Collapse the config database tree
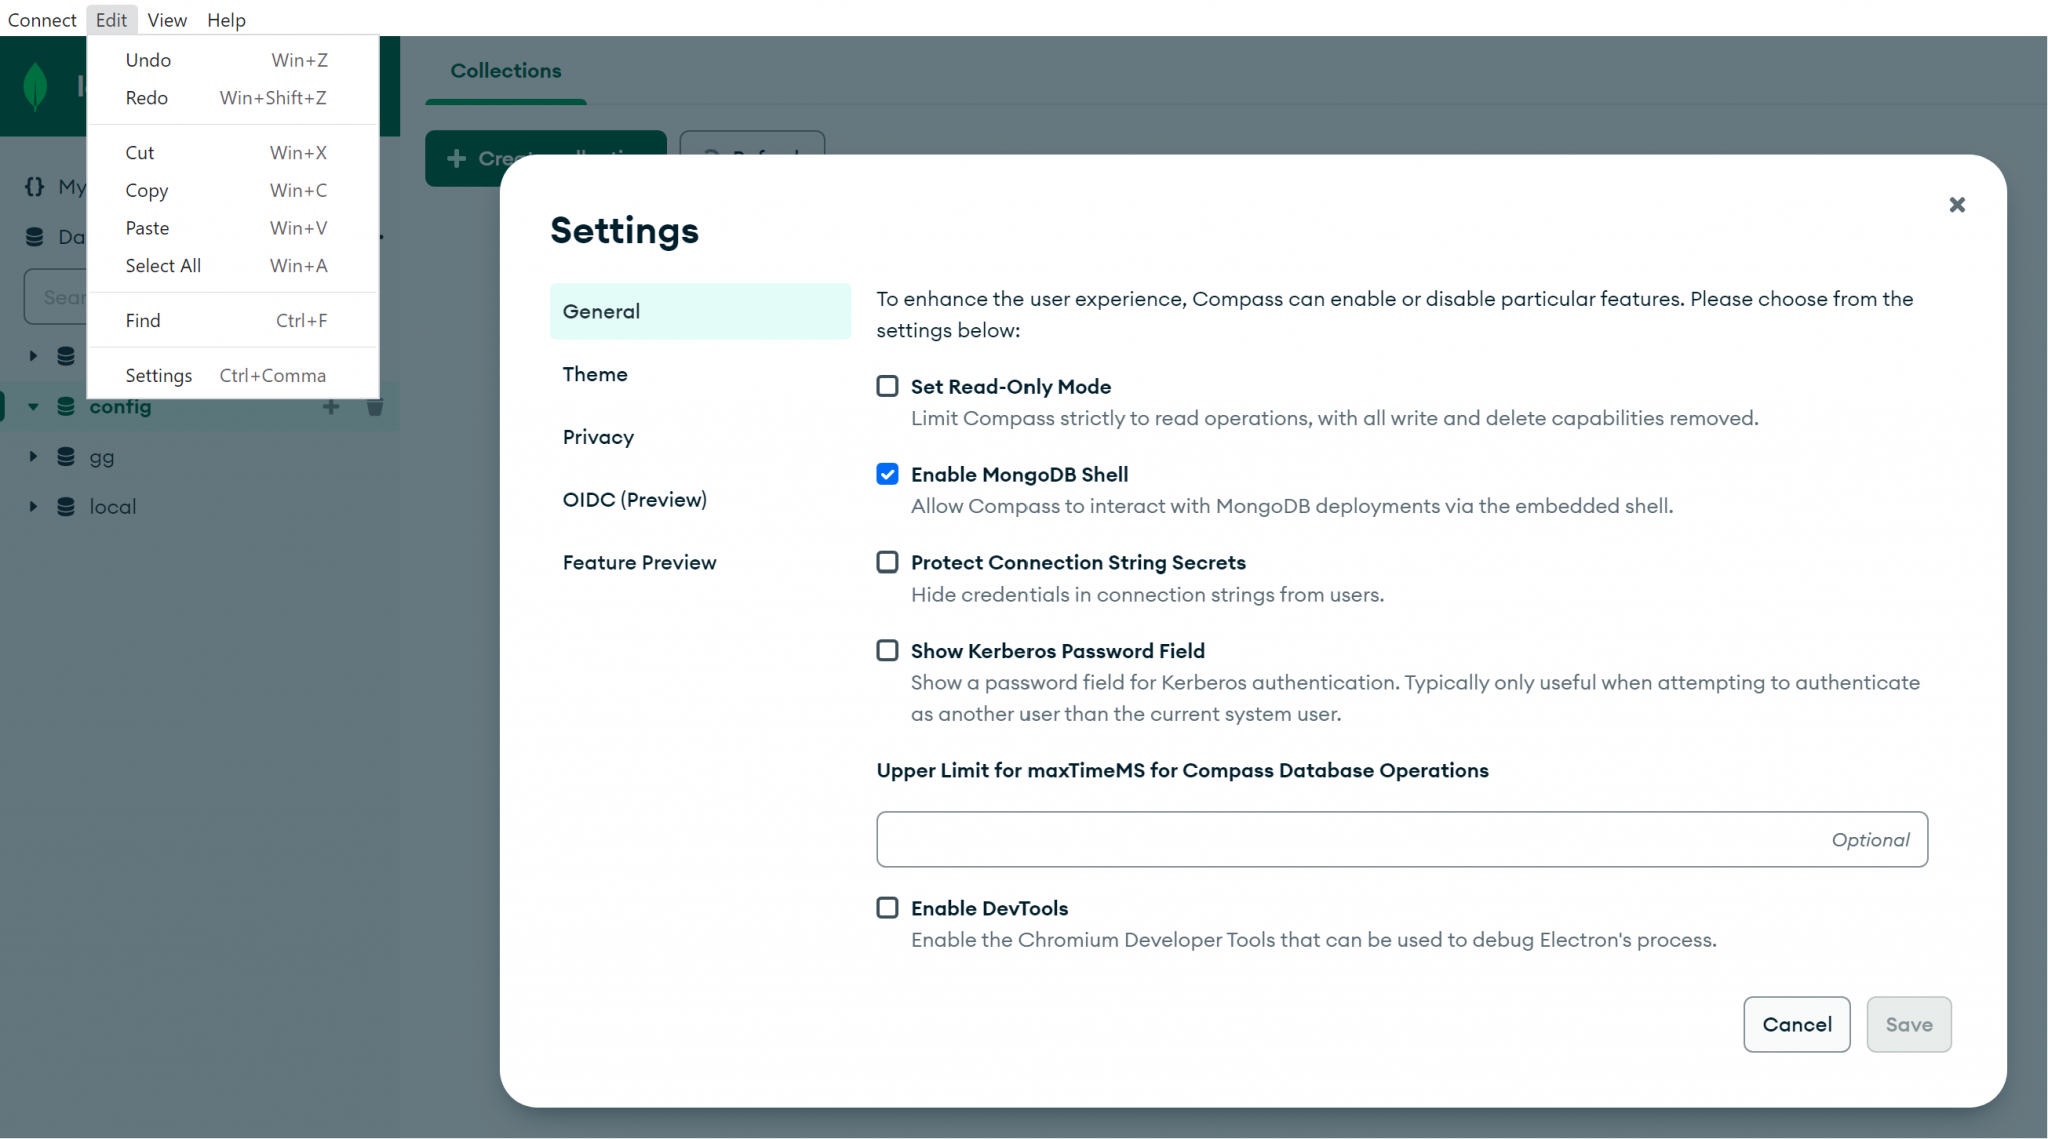This screenshot has height=1139, width=2048. pos(32,407)
